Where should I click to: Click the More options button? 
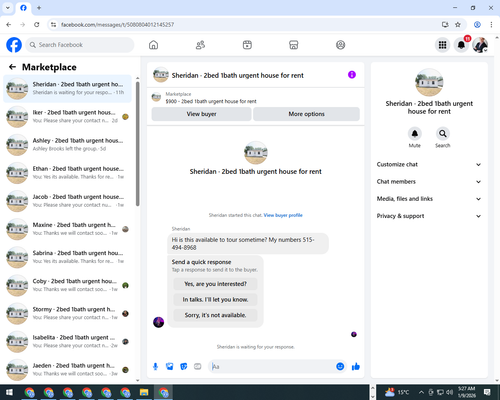click(306, 114)
